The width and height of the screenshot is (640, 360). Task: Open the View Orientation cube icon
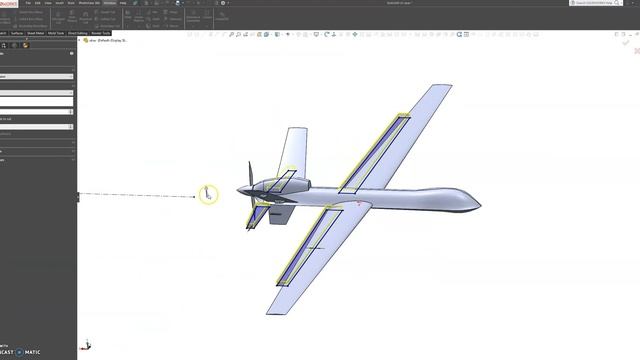click(x=267, y=35)
